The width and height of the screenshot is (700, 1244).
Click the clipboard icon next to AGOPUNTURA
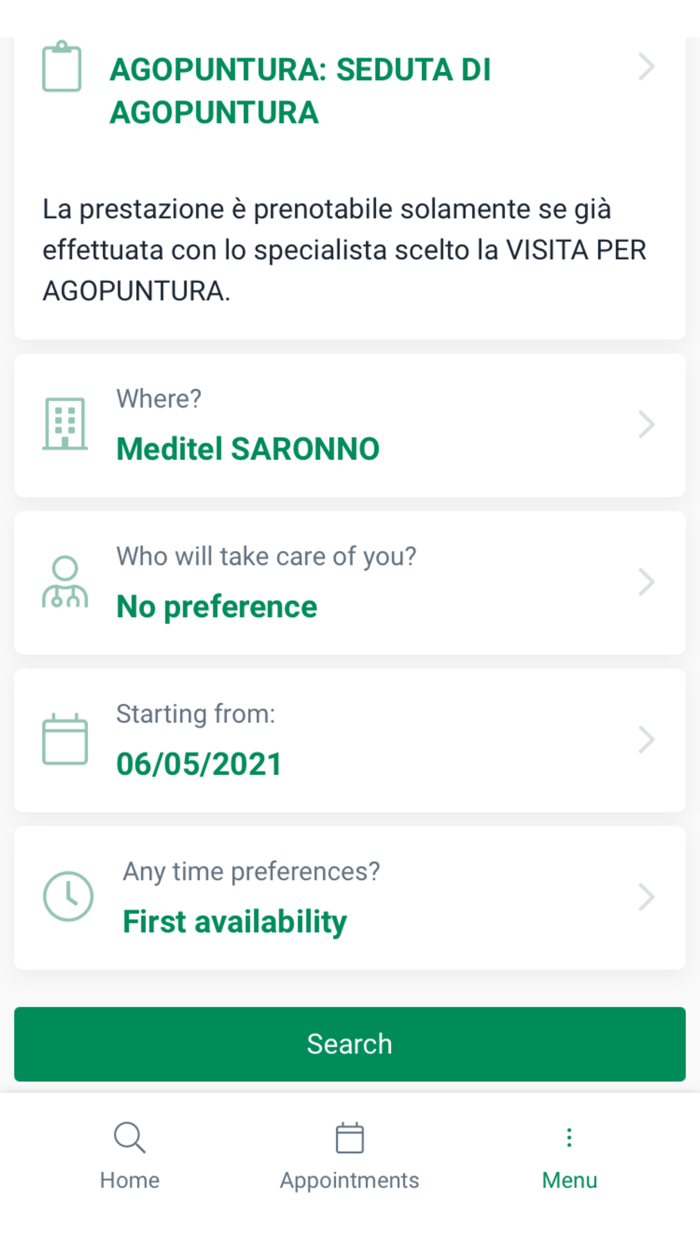[62, 66]
